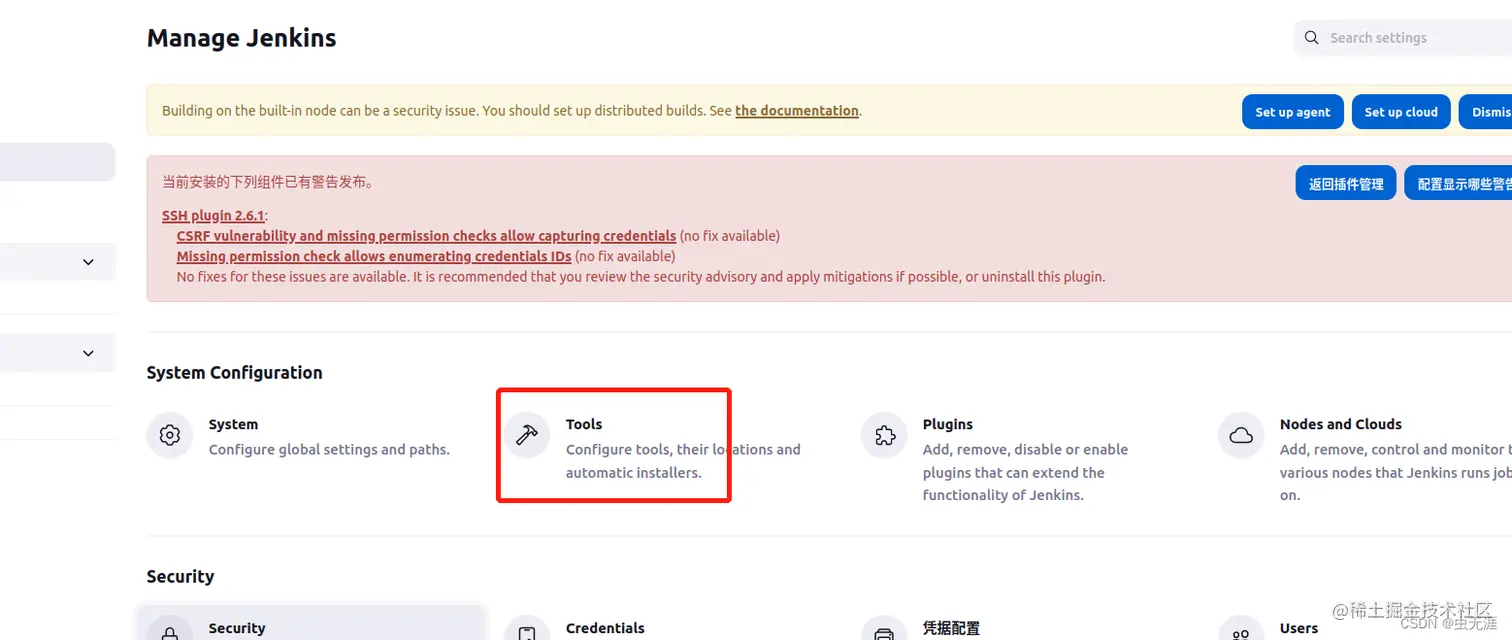Open Missing permission check advisory link
The height and width of the screenshot is (640, 1512).
374,256
